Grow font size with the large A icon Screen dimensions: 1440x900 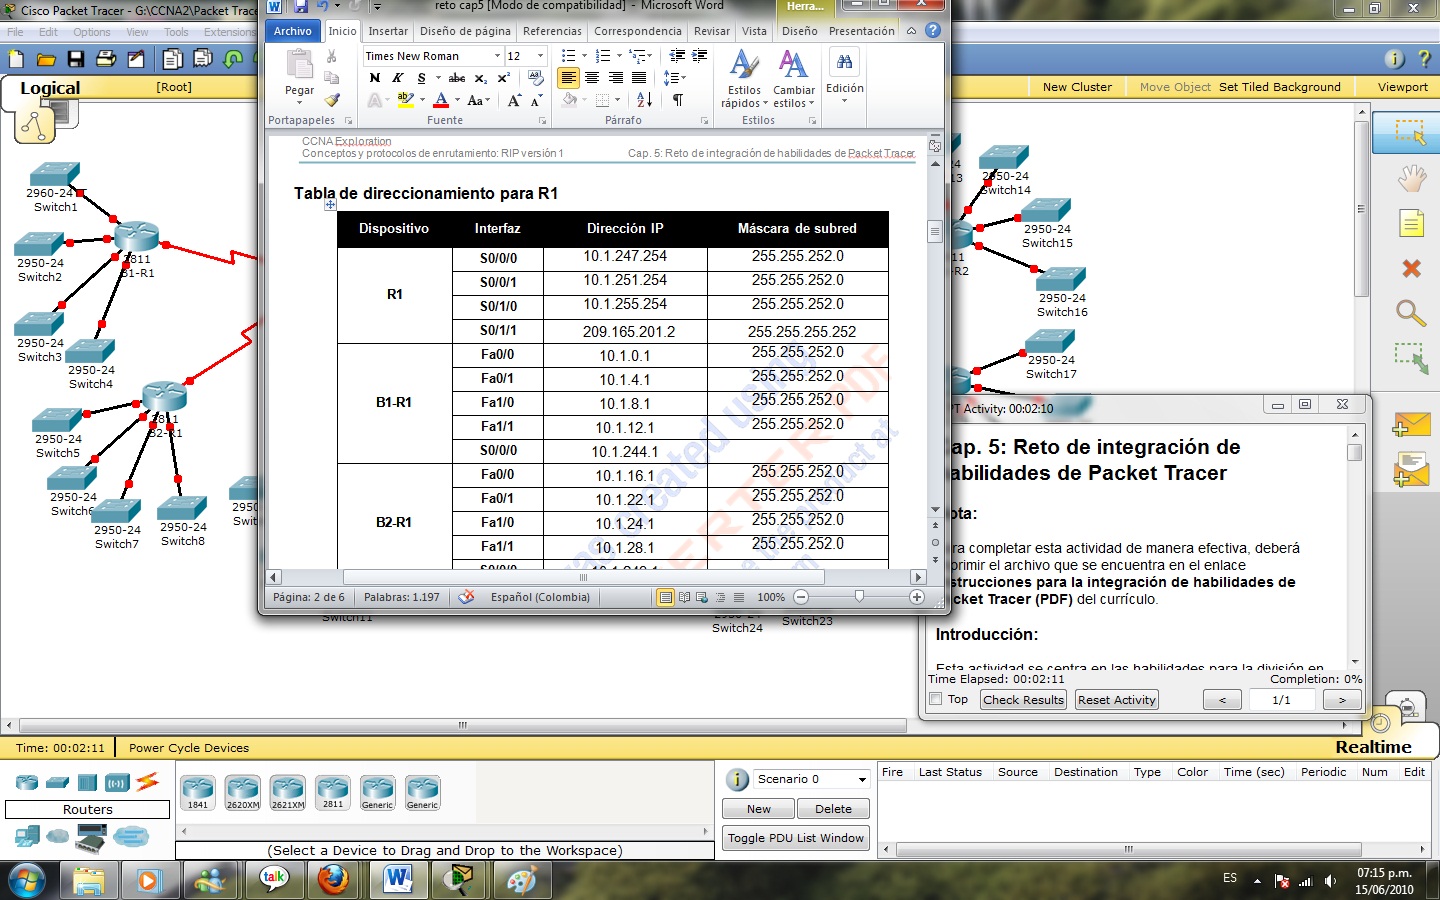[514, 100]
